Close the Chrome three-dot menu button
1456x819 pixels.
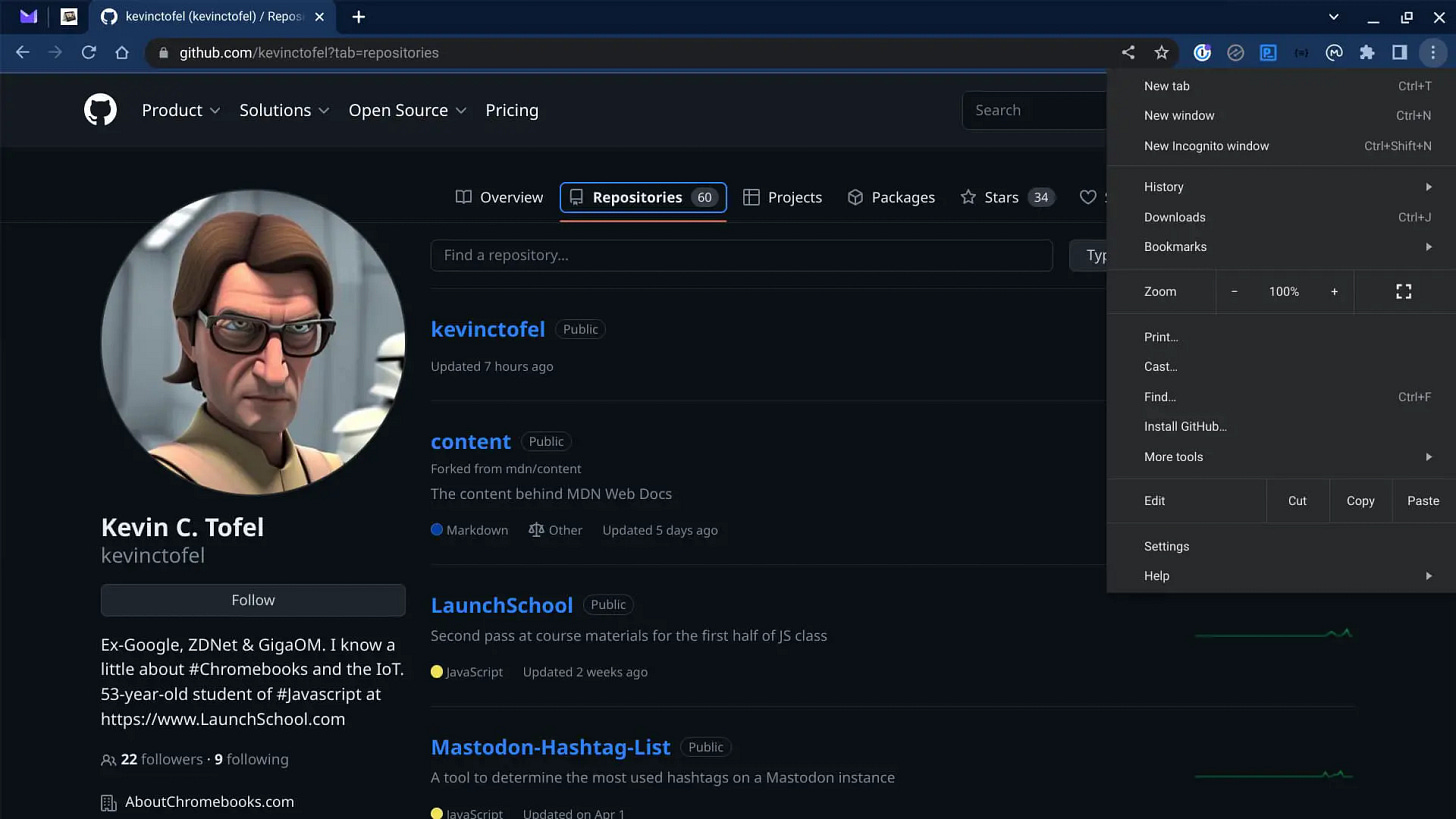pyautogui.click(x=1433, y=52)
